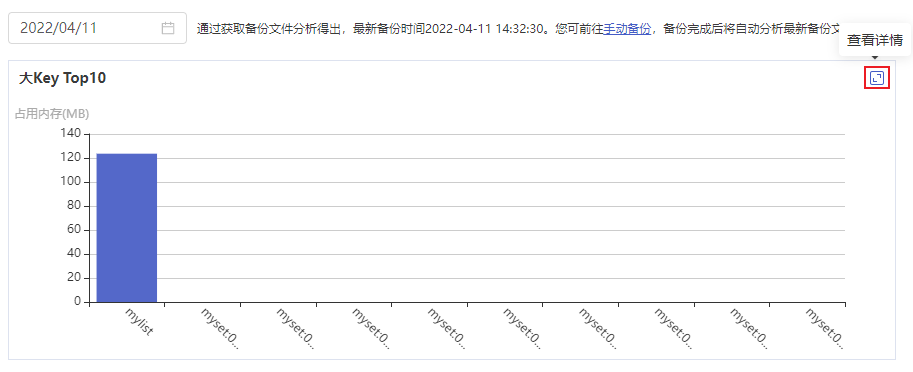Click the 60 y-axis label
The width and height of the screenshot is (913, 372).
75,230
